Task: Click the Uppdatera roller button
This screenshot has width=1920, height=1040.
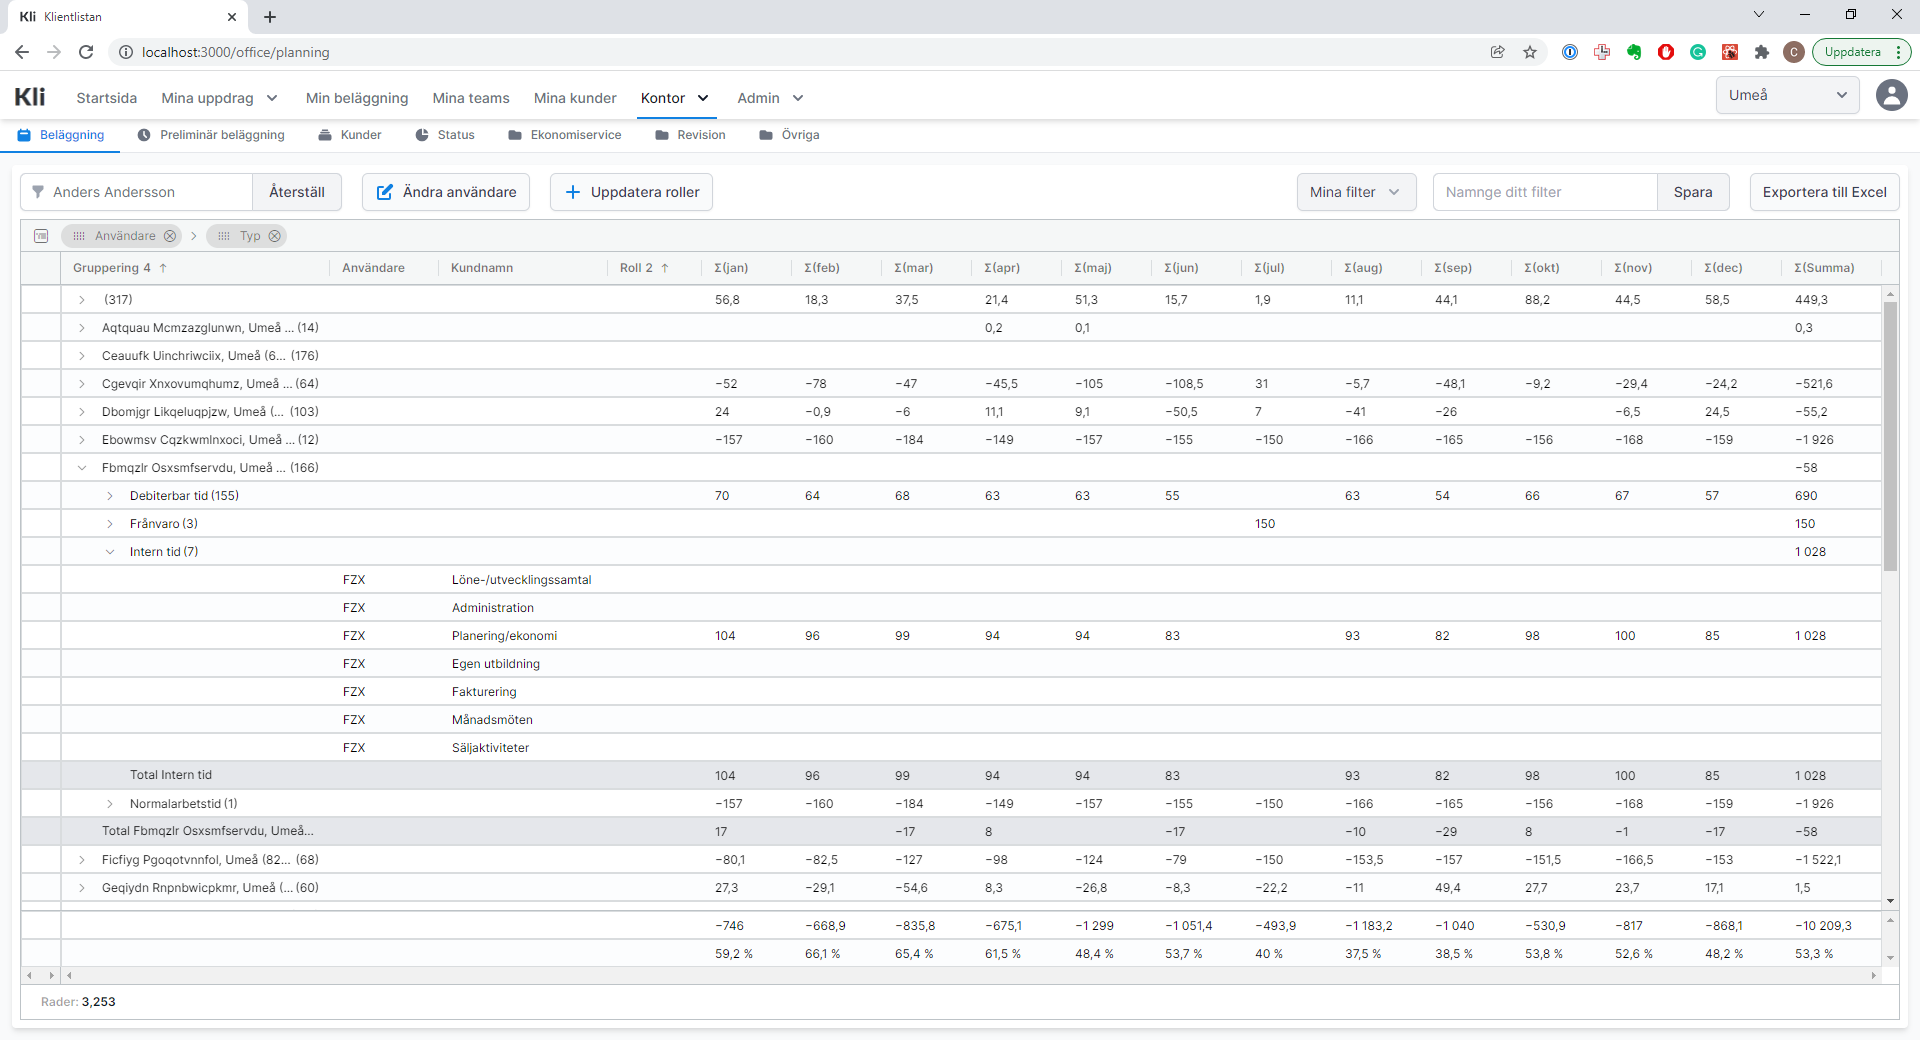Action: [631, 192]
